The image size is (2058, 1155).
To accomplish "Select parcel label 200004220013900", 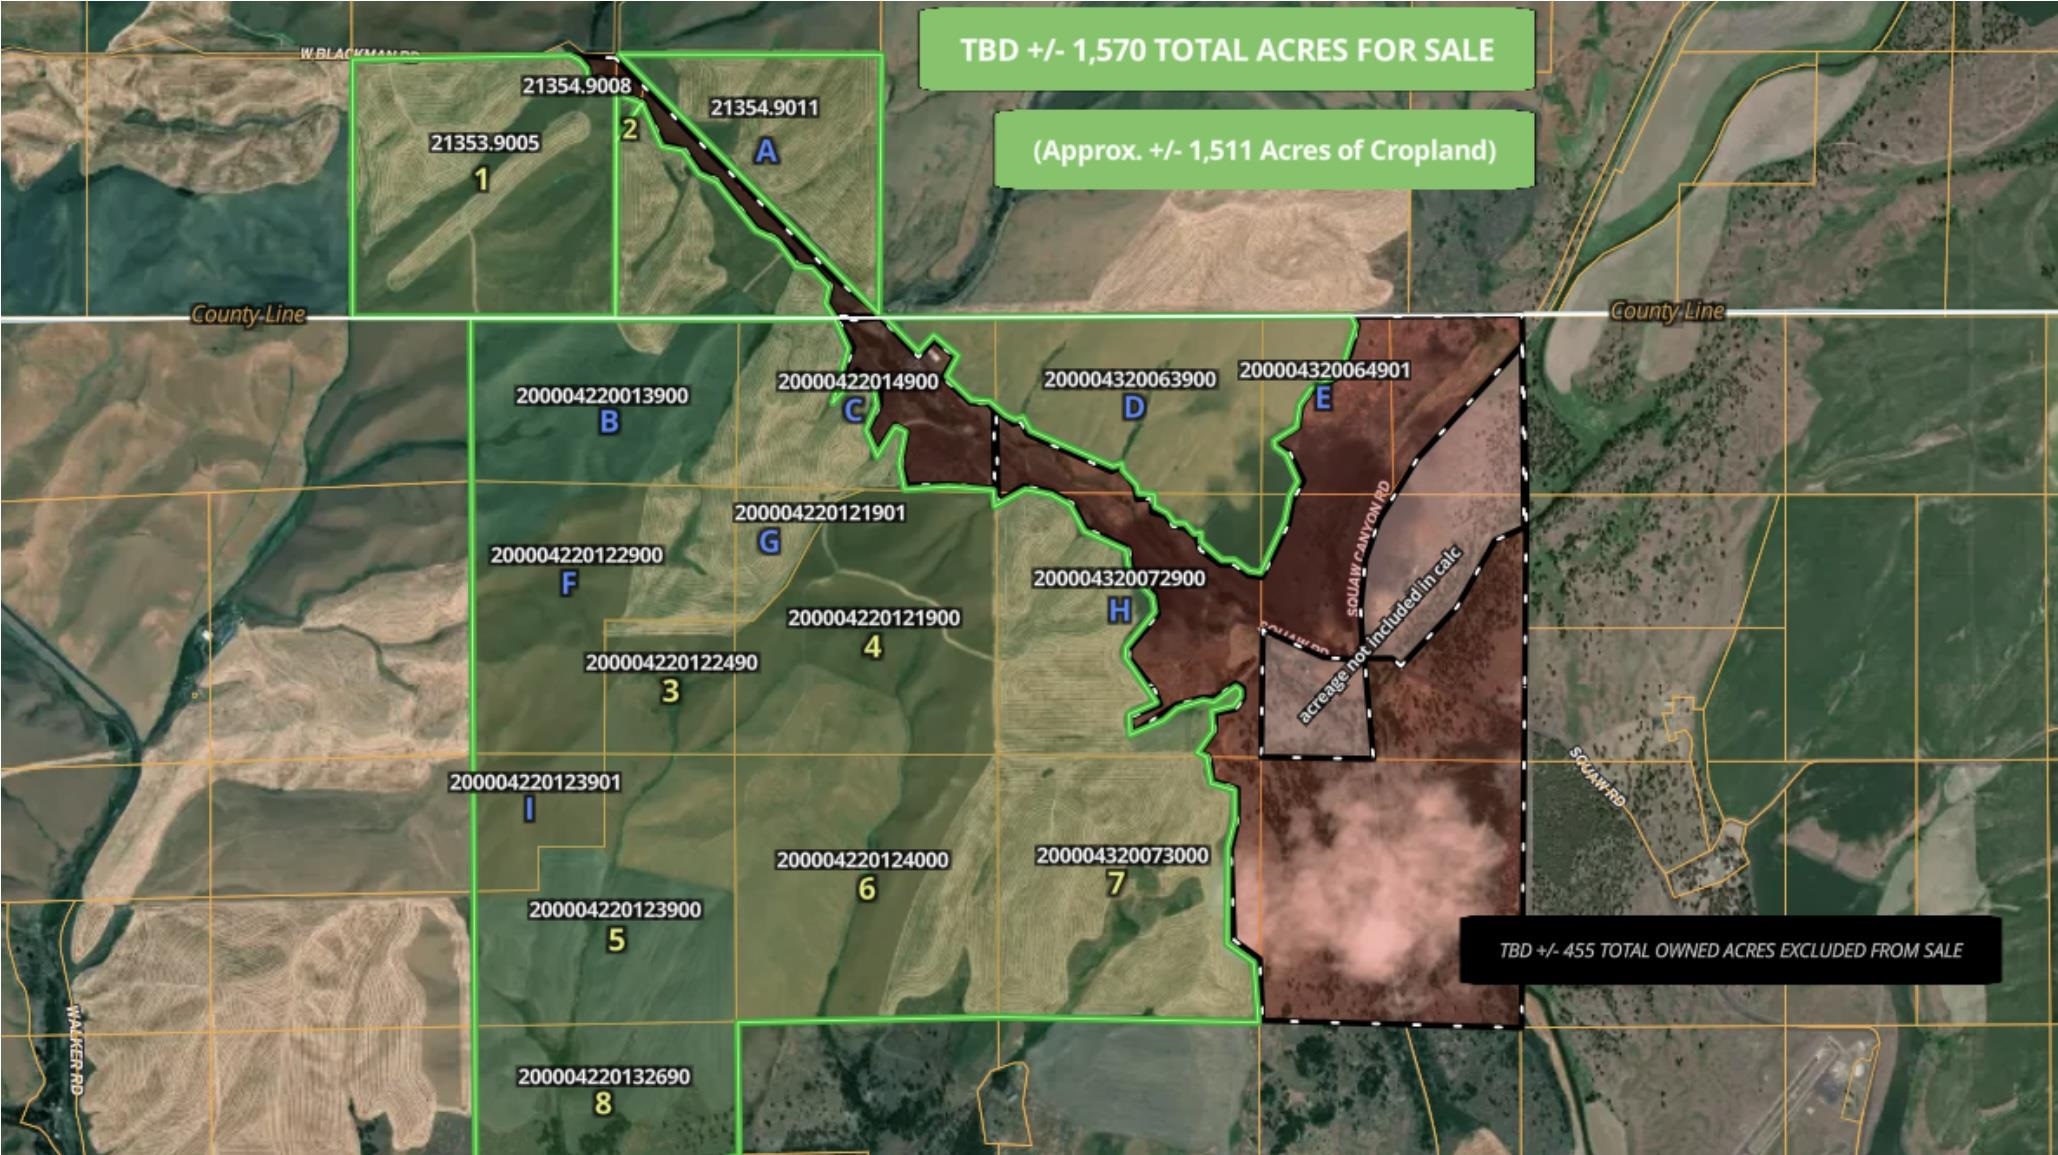I will click(602, 396).
